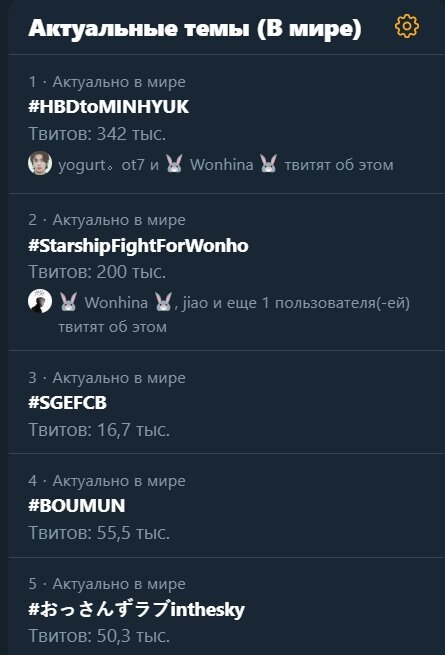Open the #HBDtoMINHYUK hashtag
Screen dimensions: 445x655
[109, 107]
